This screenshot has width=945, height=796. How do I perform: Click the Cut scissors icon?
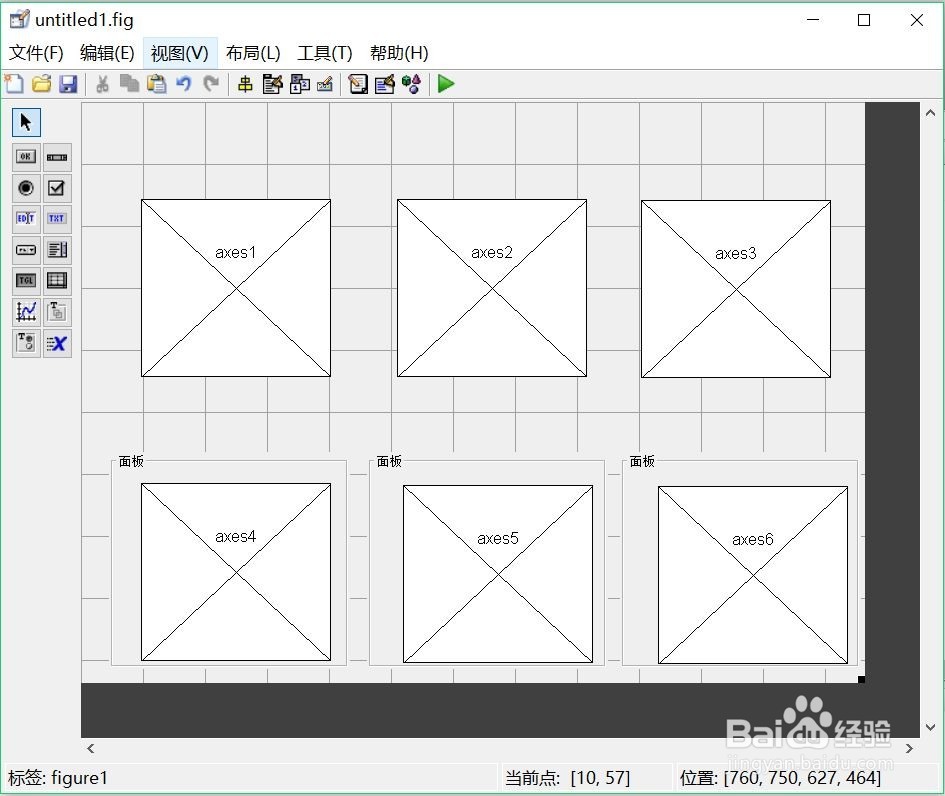click(x=102, y=84)
